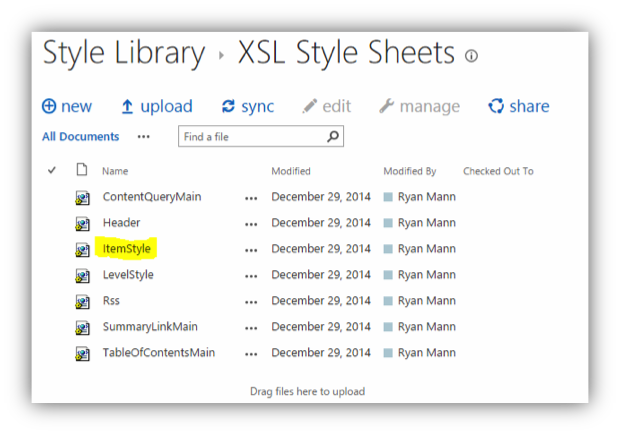The height and width of the screenshot is (435, 620).
Task: Open the Header file
Action: 121,223
